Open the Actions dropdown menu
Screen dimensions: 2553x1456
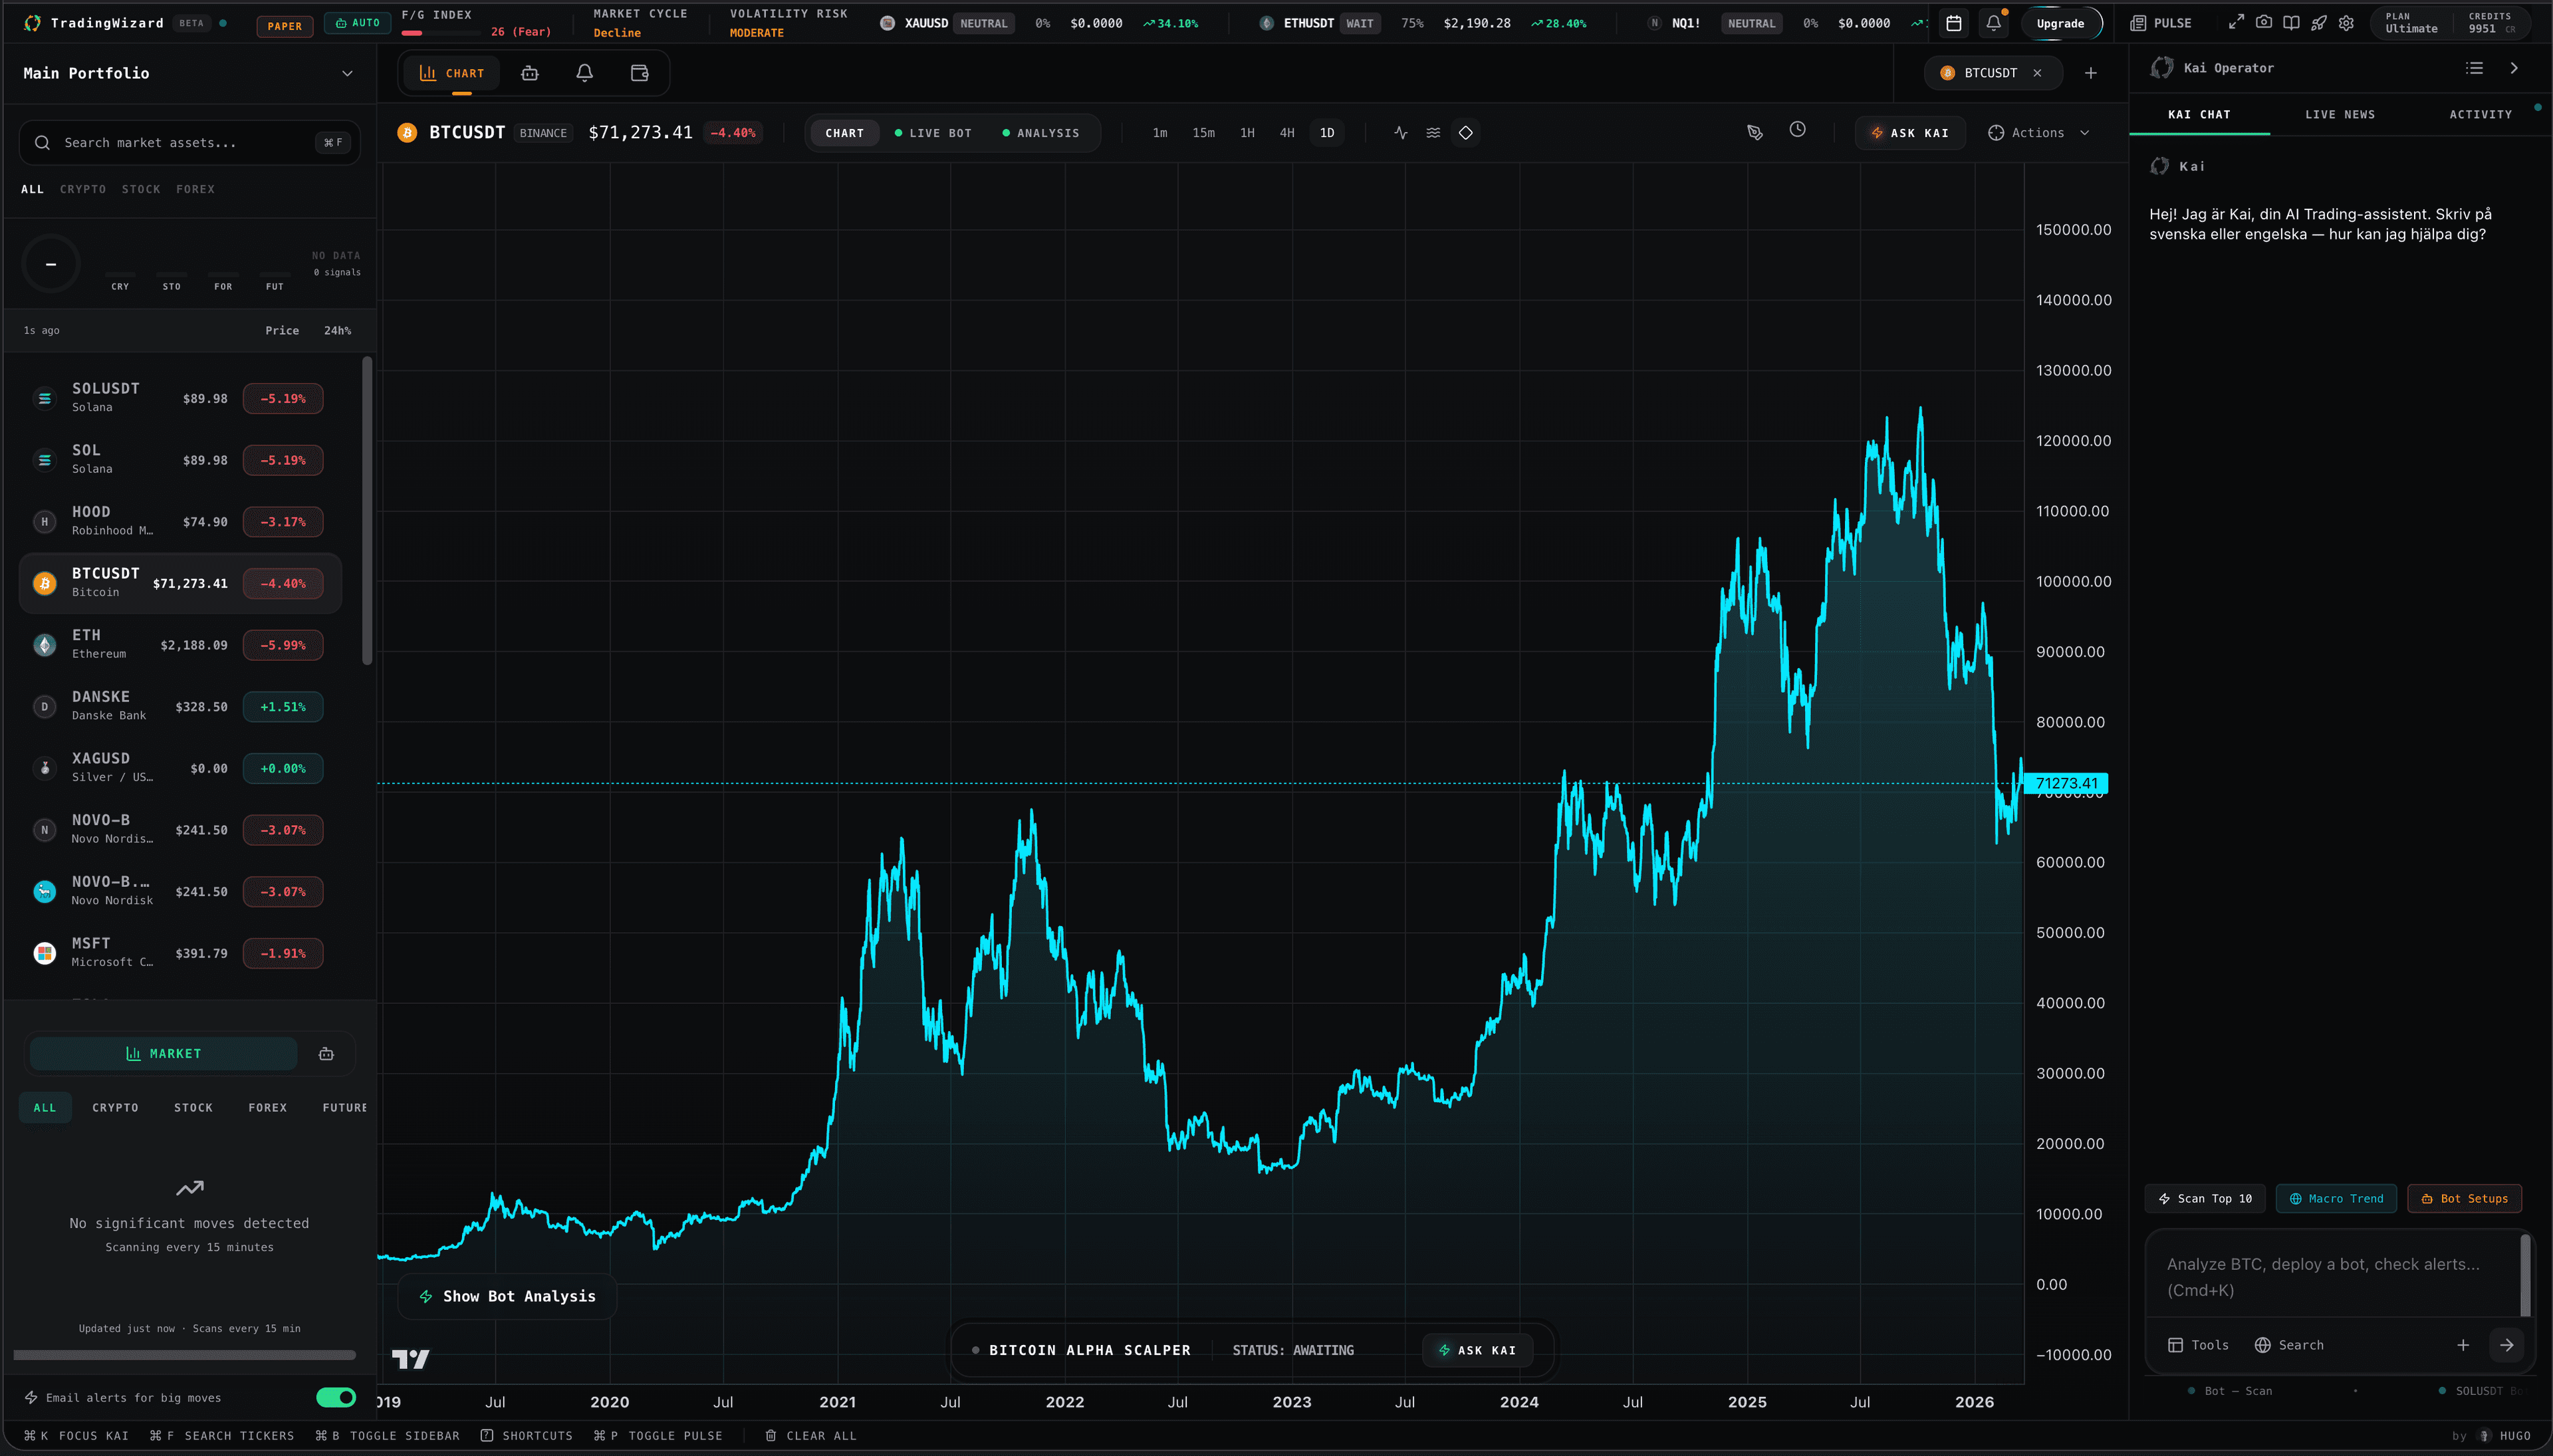click(2038, 133)
